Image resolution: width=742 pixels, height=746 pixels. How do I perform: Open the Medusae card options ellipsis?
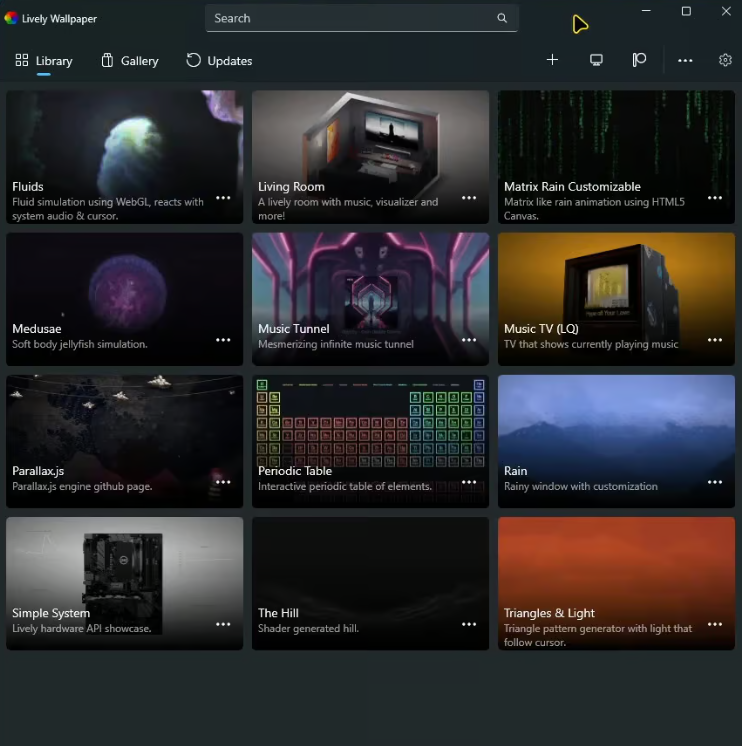point(223,340)
